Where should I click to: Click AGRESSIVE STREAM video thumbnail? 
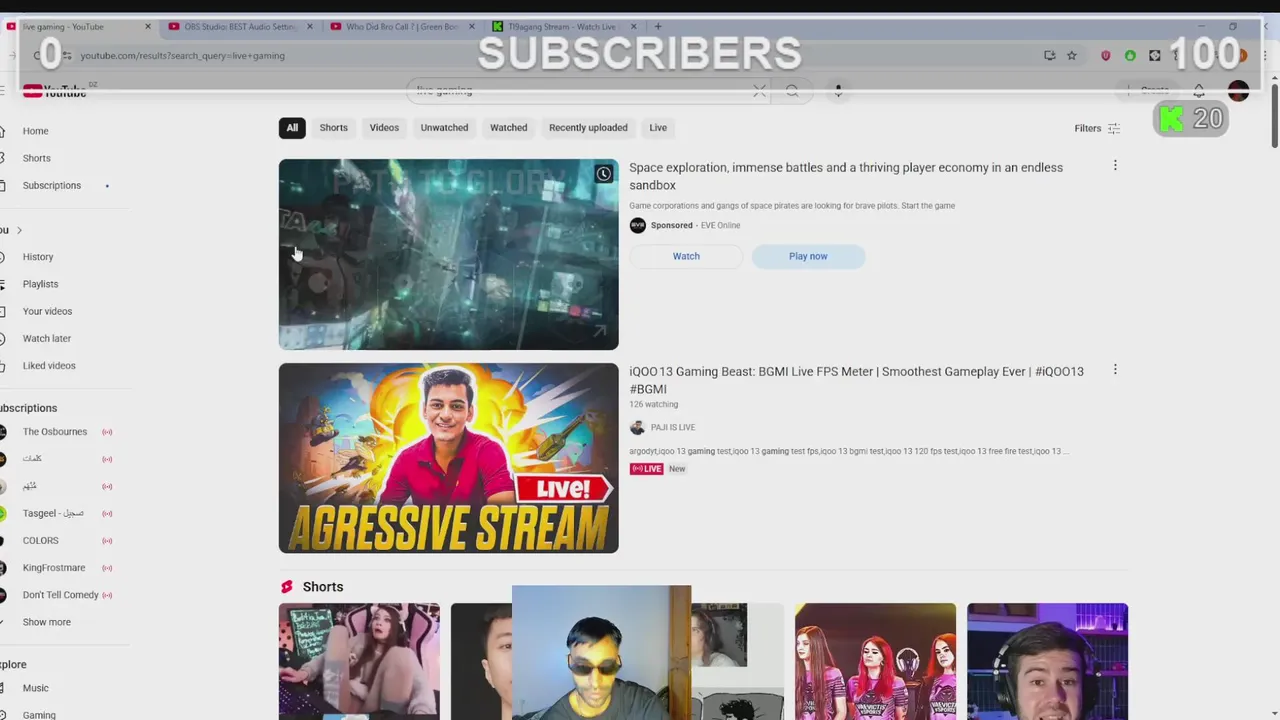pos(448,458)
